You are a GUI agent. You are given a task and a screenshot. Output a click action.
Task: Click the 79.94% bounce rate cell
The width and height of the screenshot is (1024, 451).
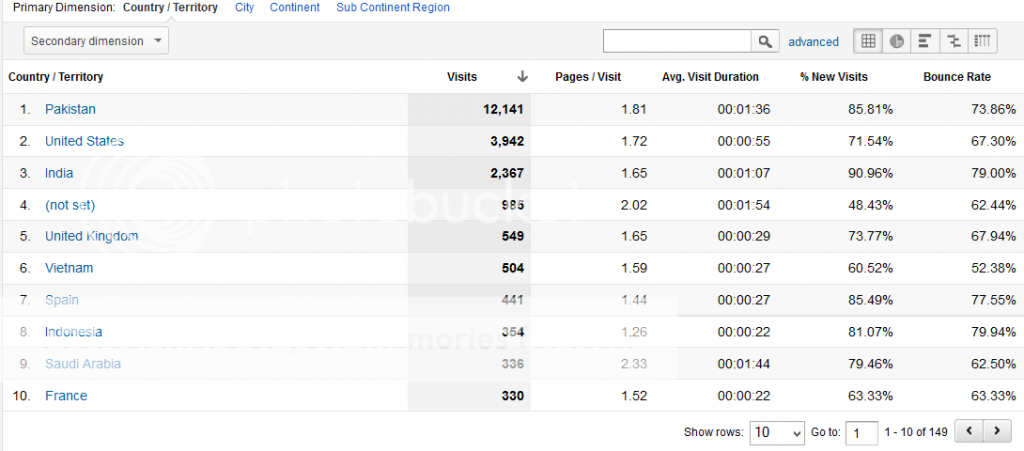click(x=993, y=332)
